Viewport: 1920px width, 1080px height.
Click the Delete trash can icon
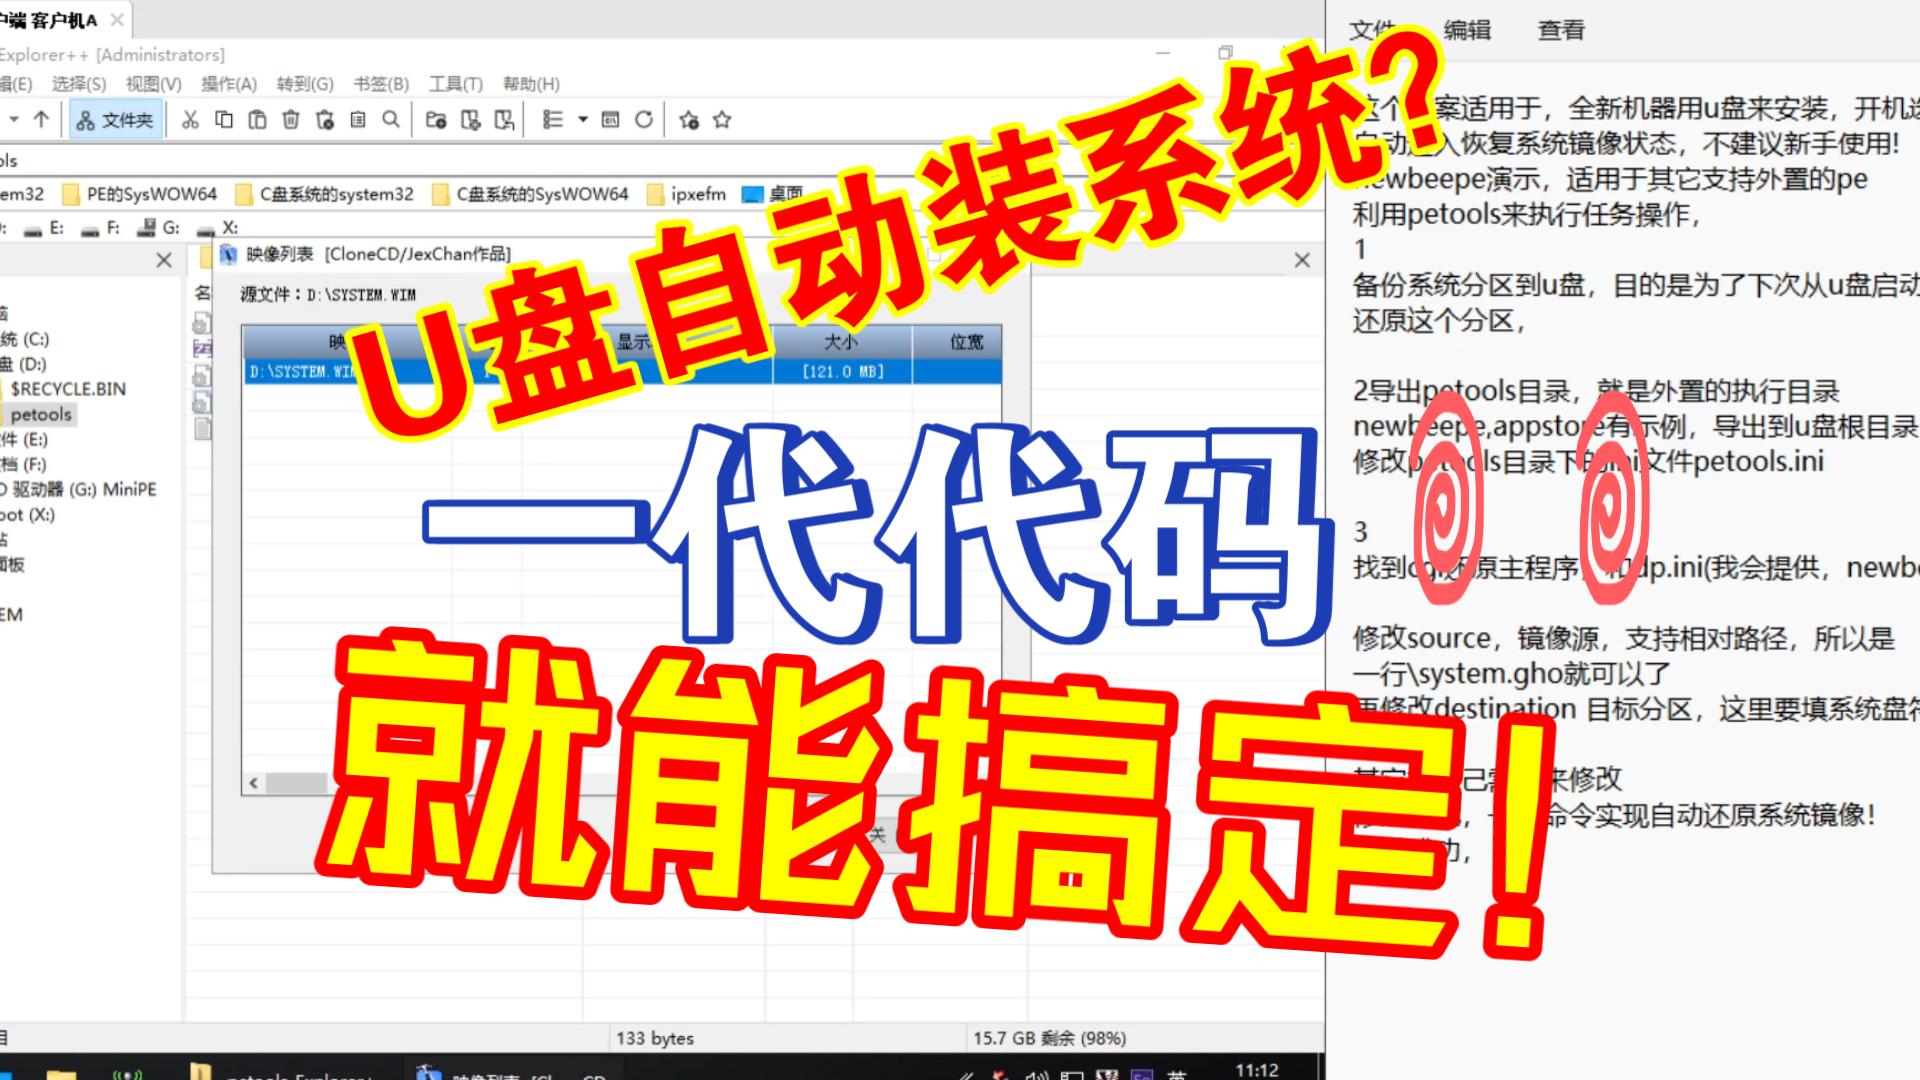click(291, 120)
